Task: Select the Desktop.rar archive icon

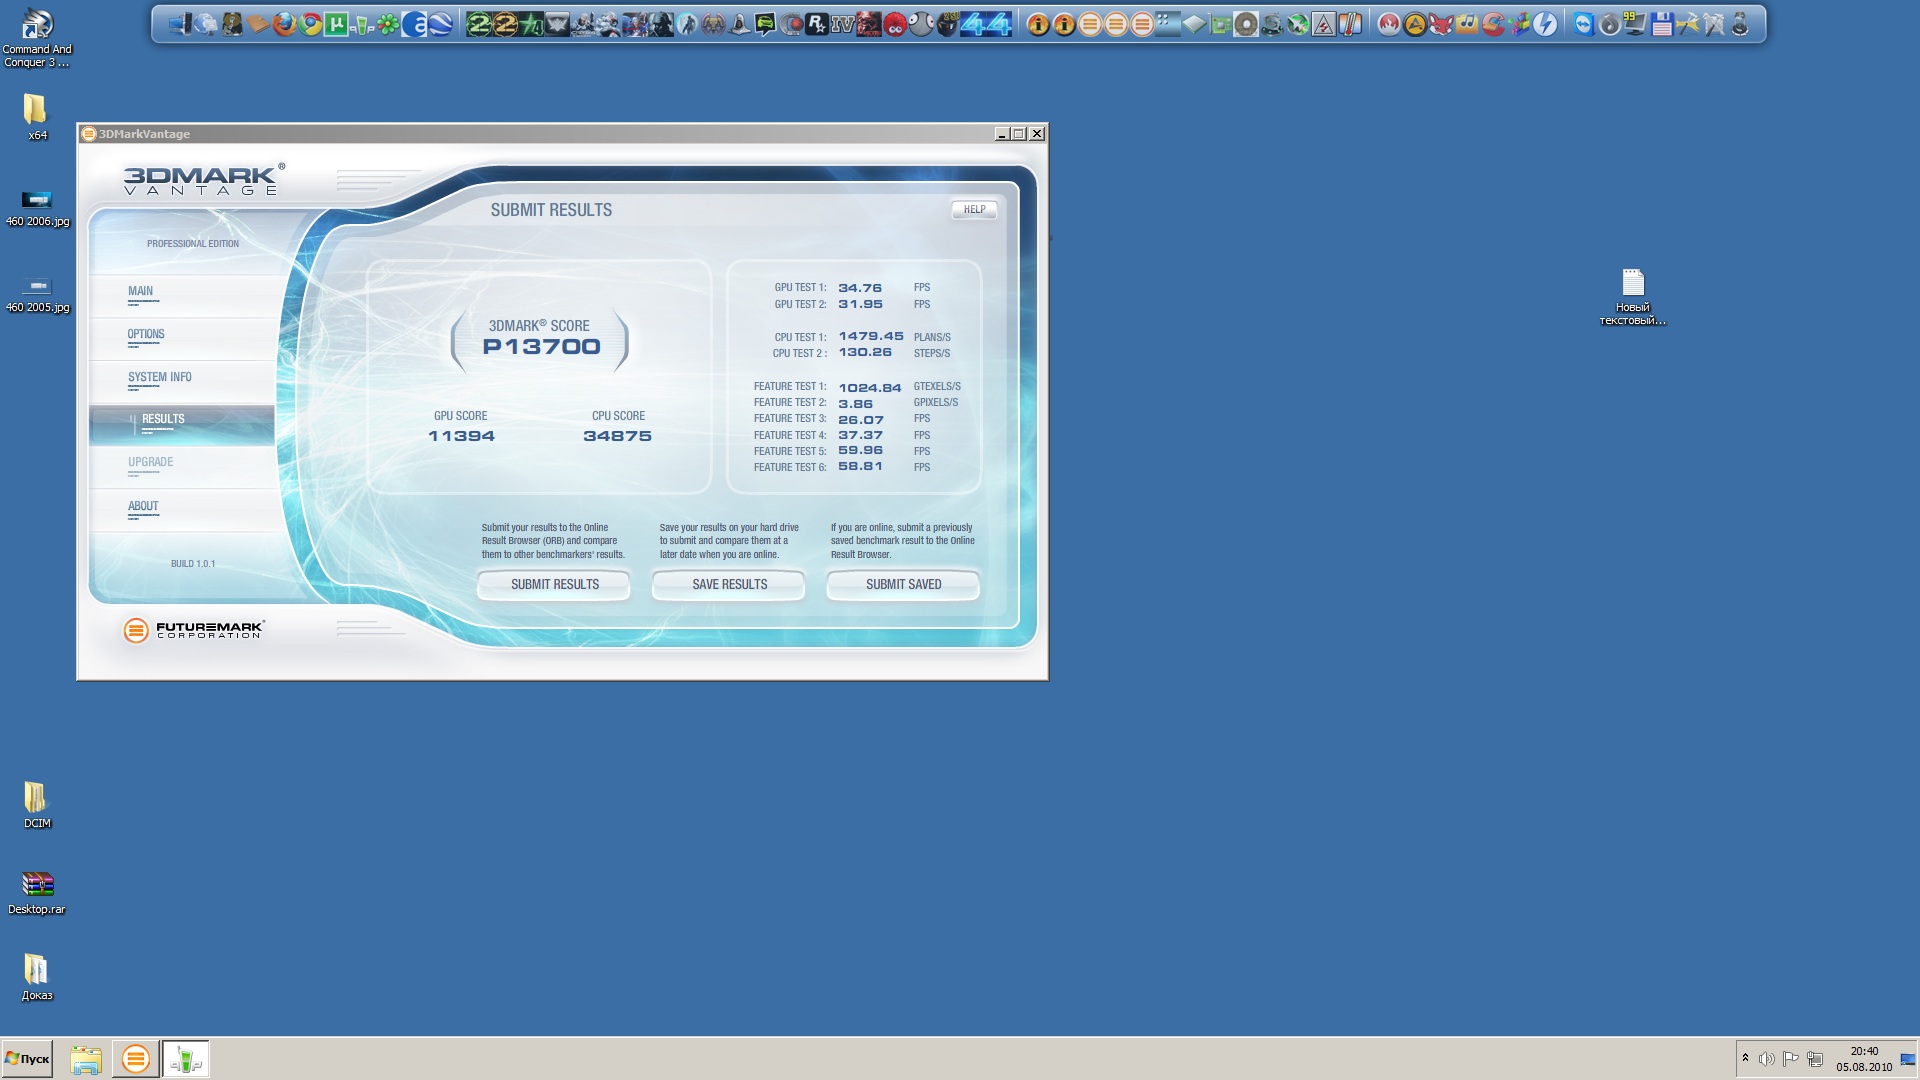Action: tap(37, 891)
